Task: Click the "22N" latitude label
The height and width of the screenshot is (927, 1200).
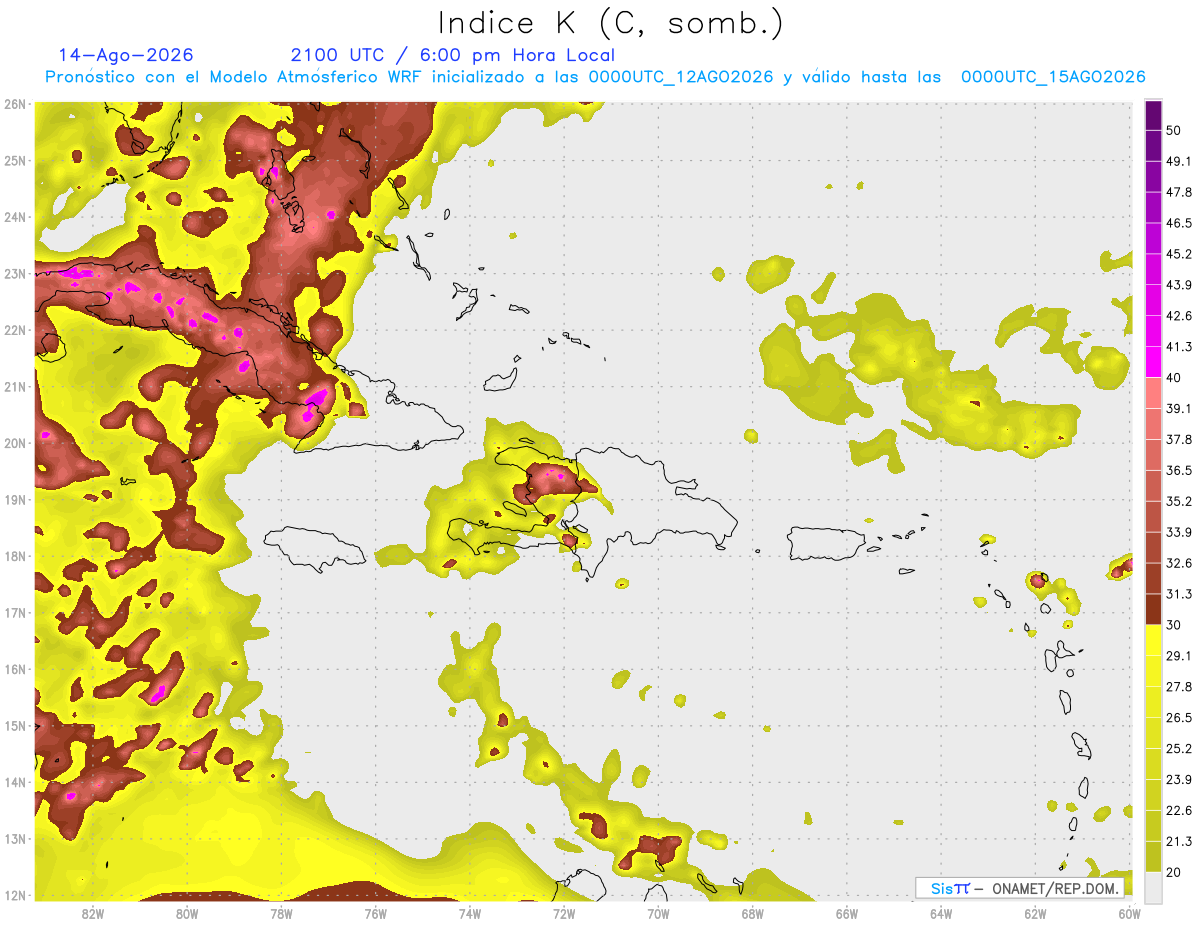Action: (15, 330)
